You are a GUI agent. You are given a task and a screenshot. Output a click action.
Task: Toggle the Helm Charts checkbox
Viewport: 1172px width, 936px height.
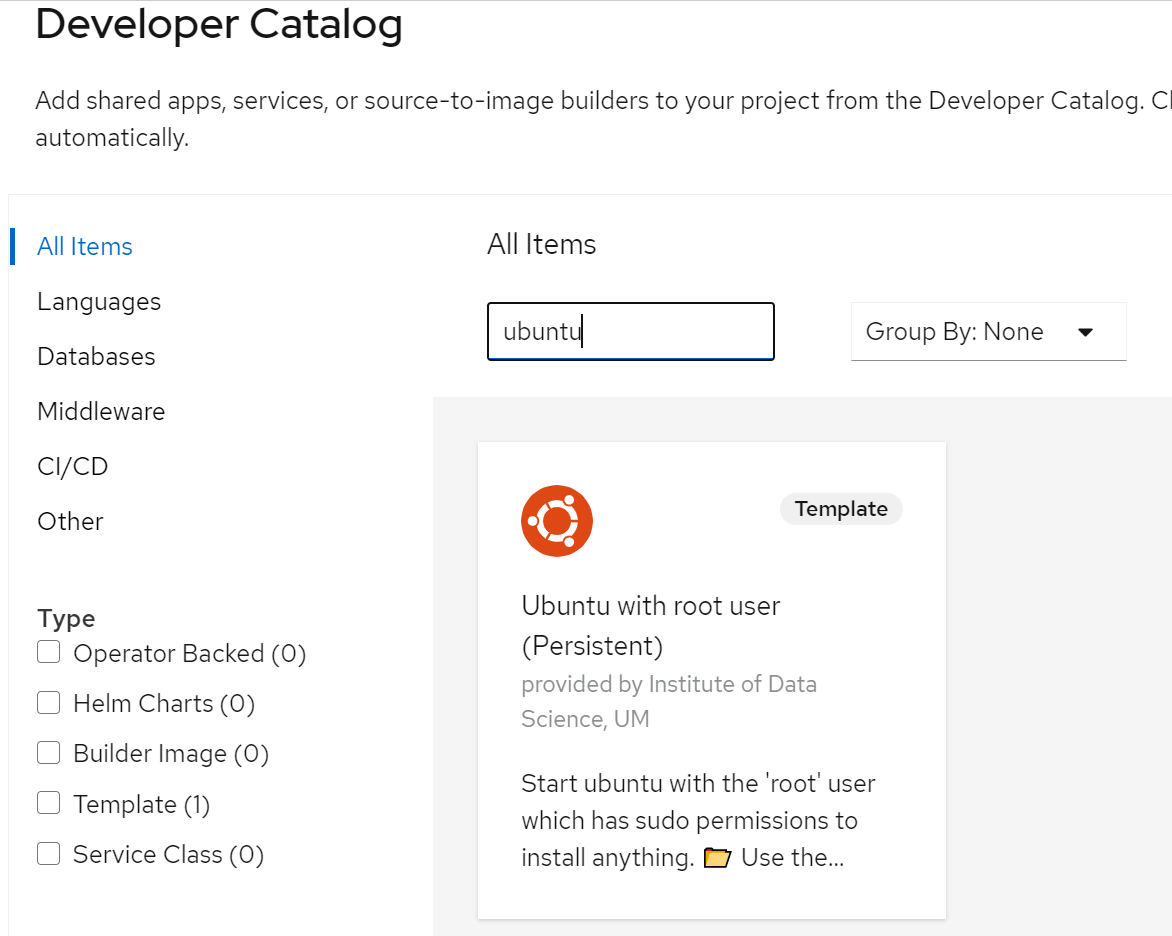pyautogui.click(x=49, y=702)
